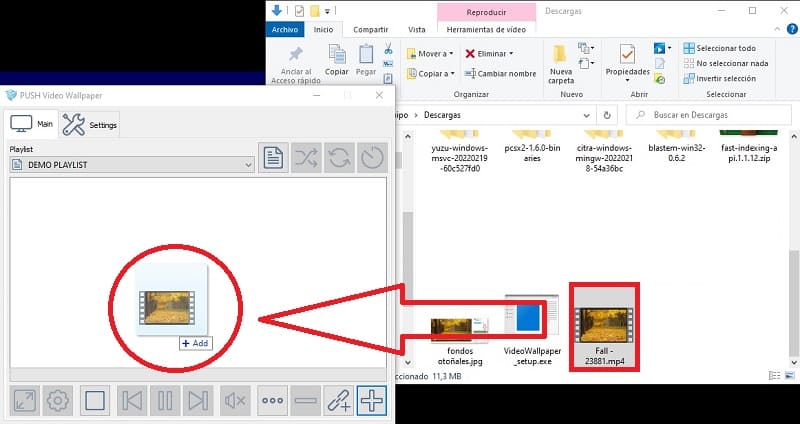Viewport: 800px width, 424px height.
Task: Click the scissors cut icon in ribbon
Action: click(x=388, y=49)
